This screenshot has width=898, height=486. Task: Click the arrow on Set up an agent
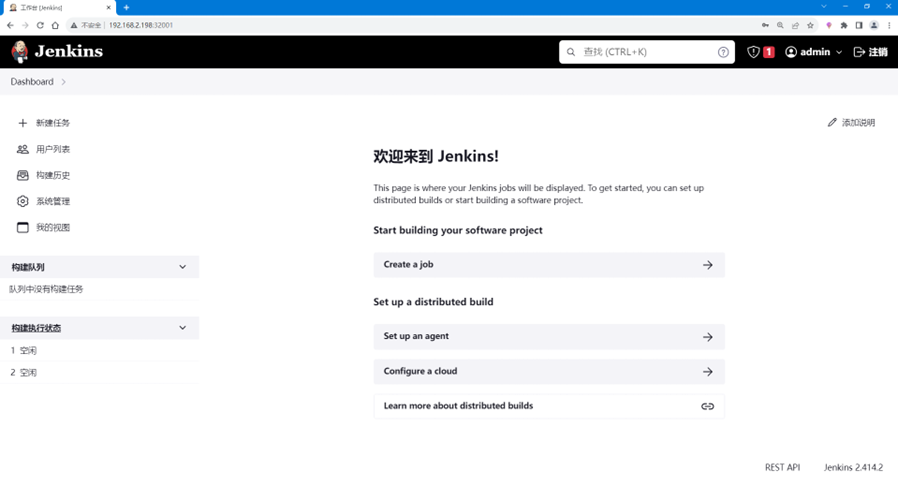[x=708, y=337]
